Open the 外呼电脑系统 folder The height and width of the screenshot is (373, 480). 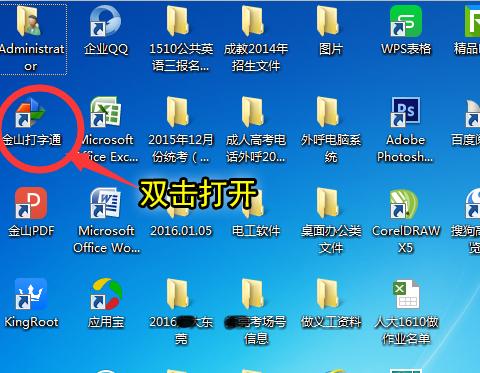[328, 113]
